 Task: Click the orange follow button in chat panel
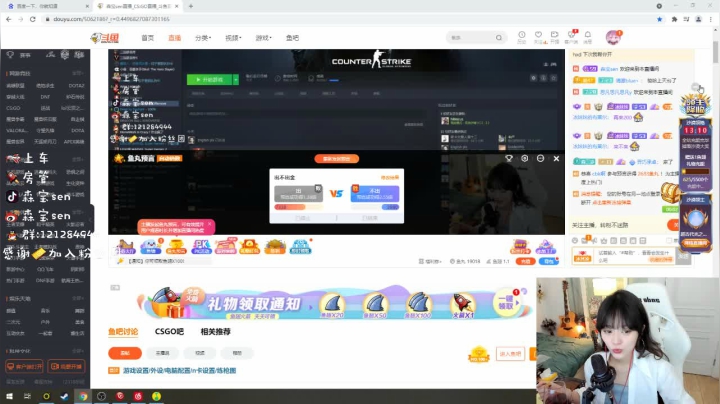673,224
